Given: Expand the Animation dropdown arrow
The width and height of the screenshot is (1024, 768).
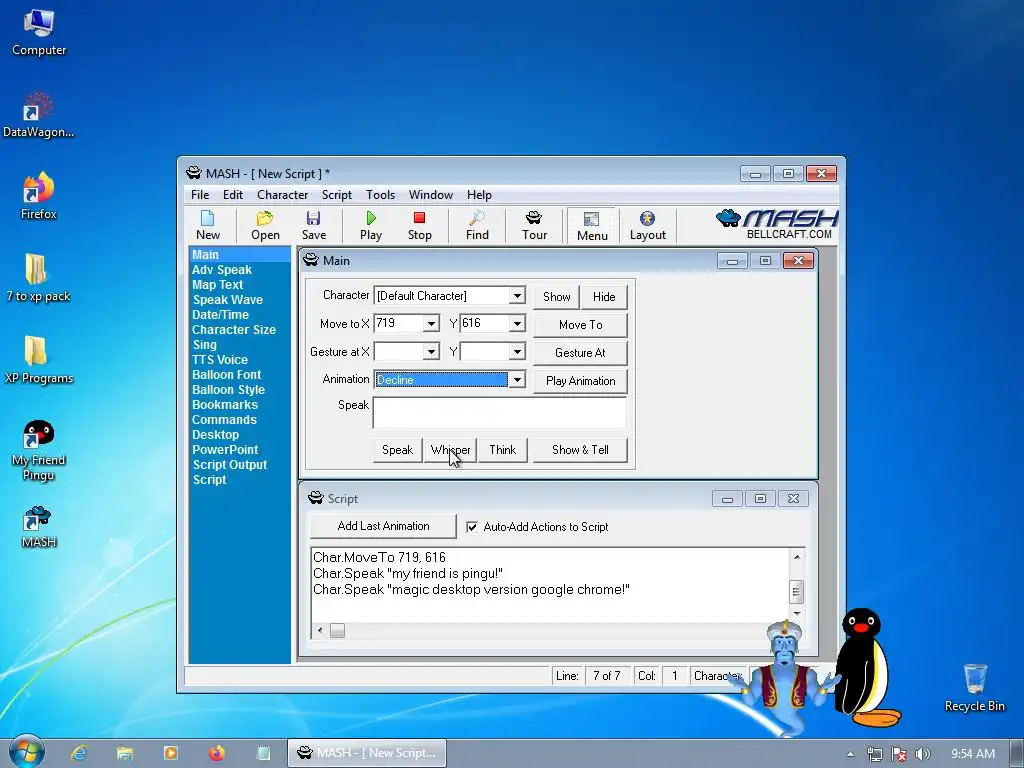Looking at the screenshot, I should coord(517,380).
